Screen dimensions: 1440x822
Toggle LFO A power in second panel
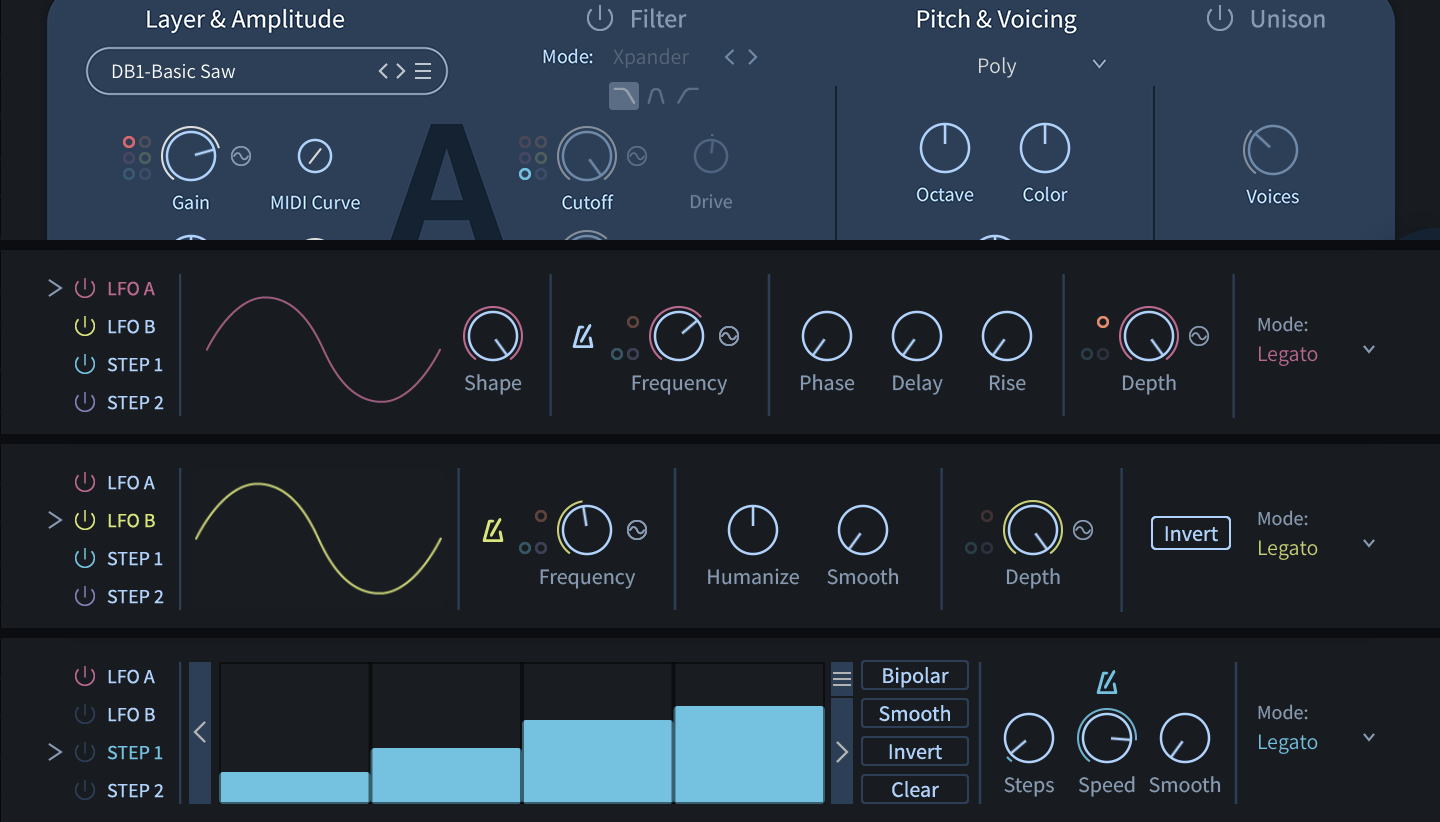tap(85, 483)
